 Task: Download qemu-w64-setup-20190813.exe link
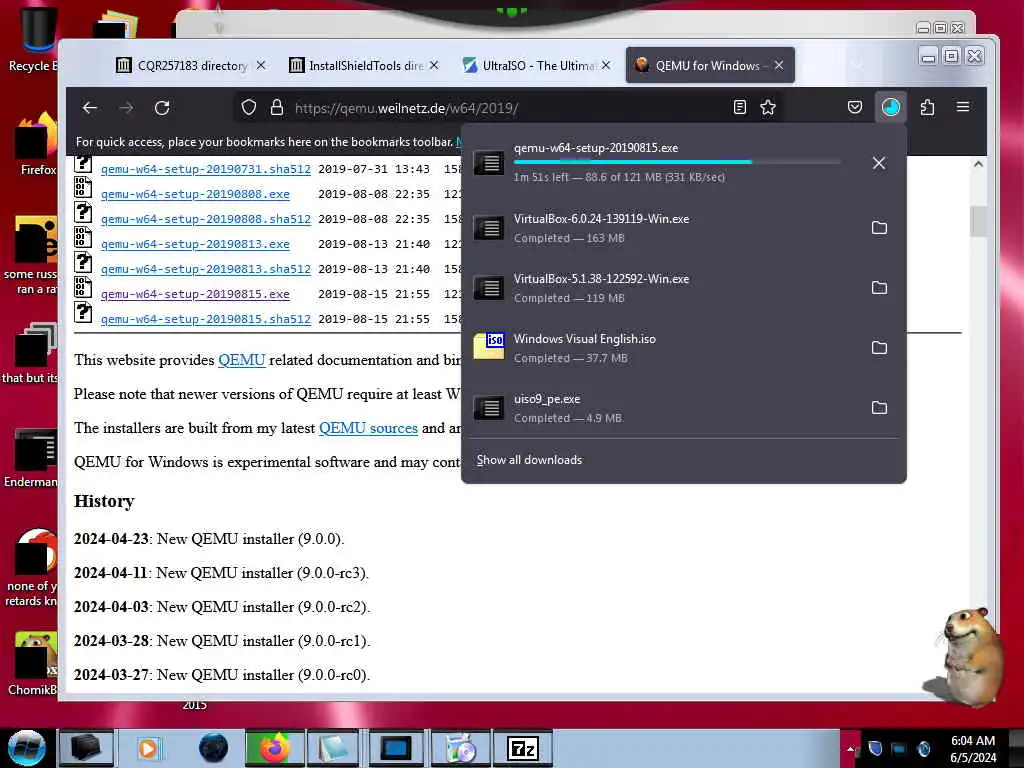[x=195, y=244]
